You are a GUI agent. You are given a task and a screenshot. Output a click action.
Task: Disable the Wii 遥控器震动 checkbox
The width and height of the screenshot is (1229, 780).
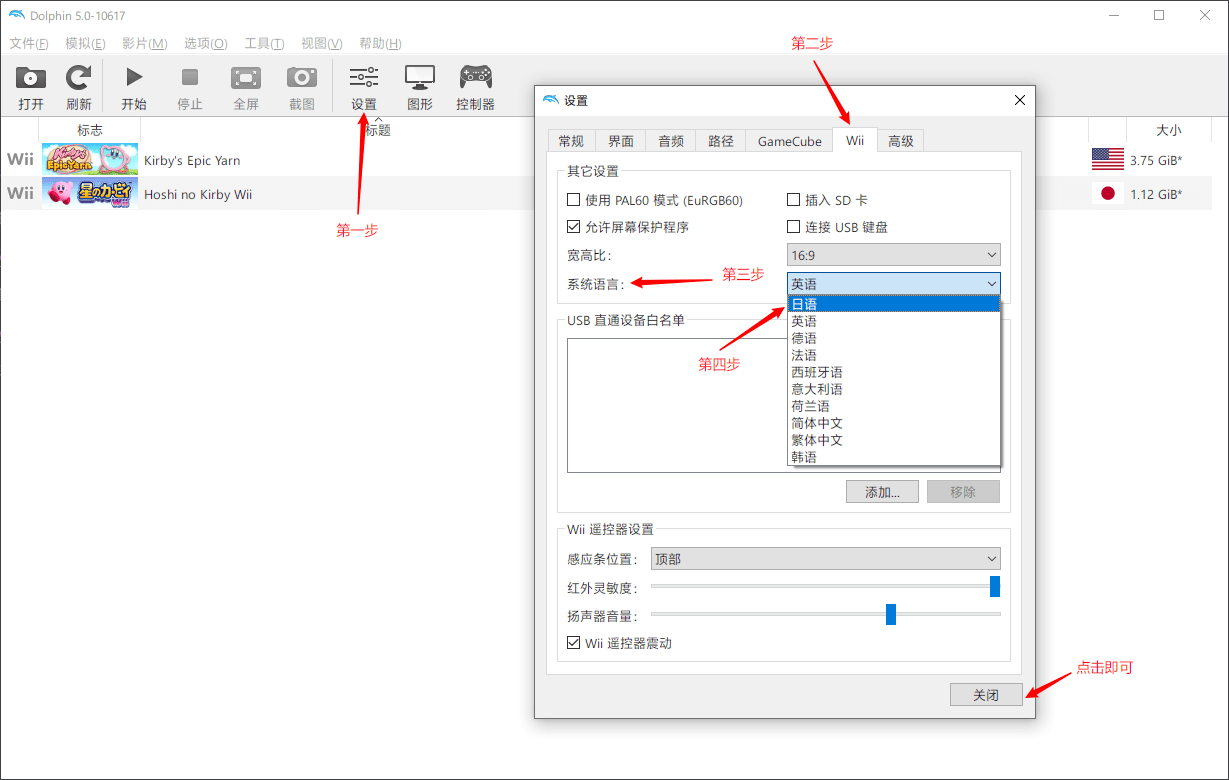(x=574, y=643)
